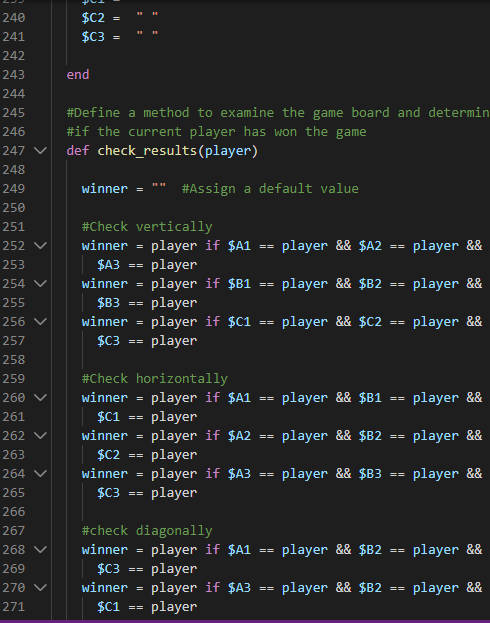Click line number 271 in gutter
This screenshot has height=623, width=490.
(x=14, y=606)
